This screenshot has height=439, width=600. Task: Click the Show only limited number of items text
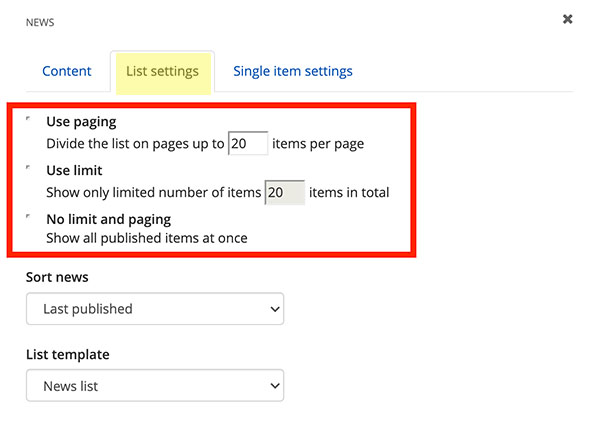[x=152, y=192]
